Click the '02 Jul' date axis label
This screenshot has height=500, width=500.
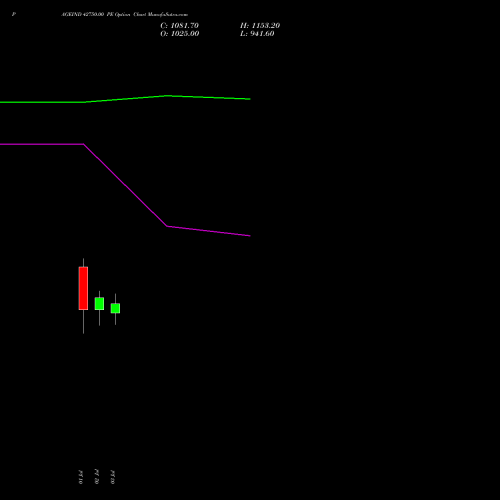click(97, 477)
